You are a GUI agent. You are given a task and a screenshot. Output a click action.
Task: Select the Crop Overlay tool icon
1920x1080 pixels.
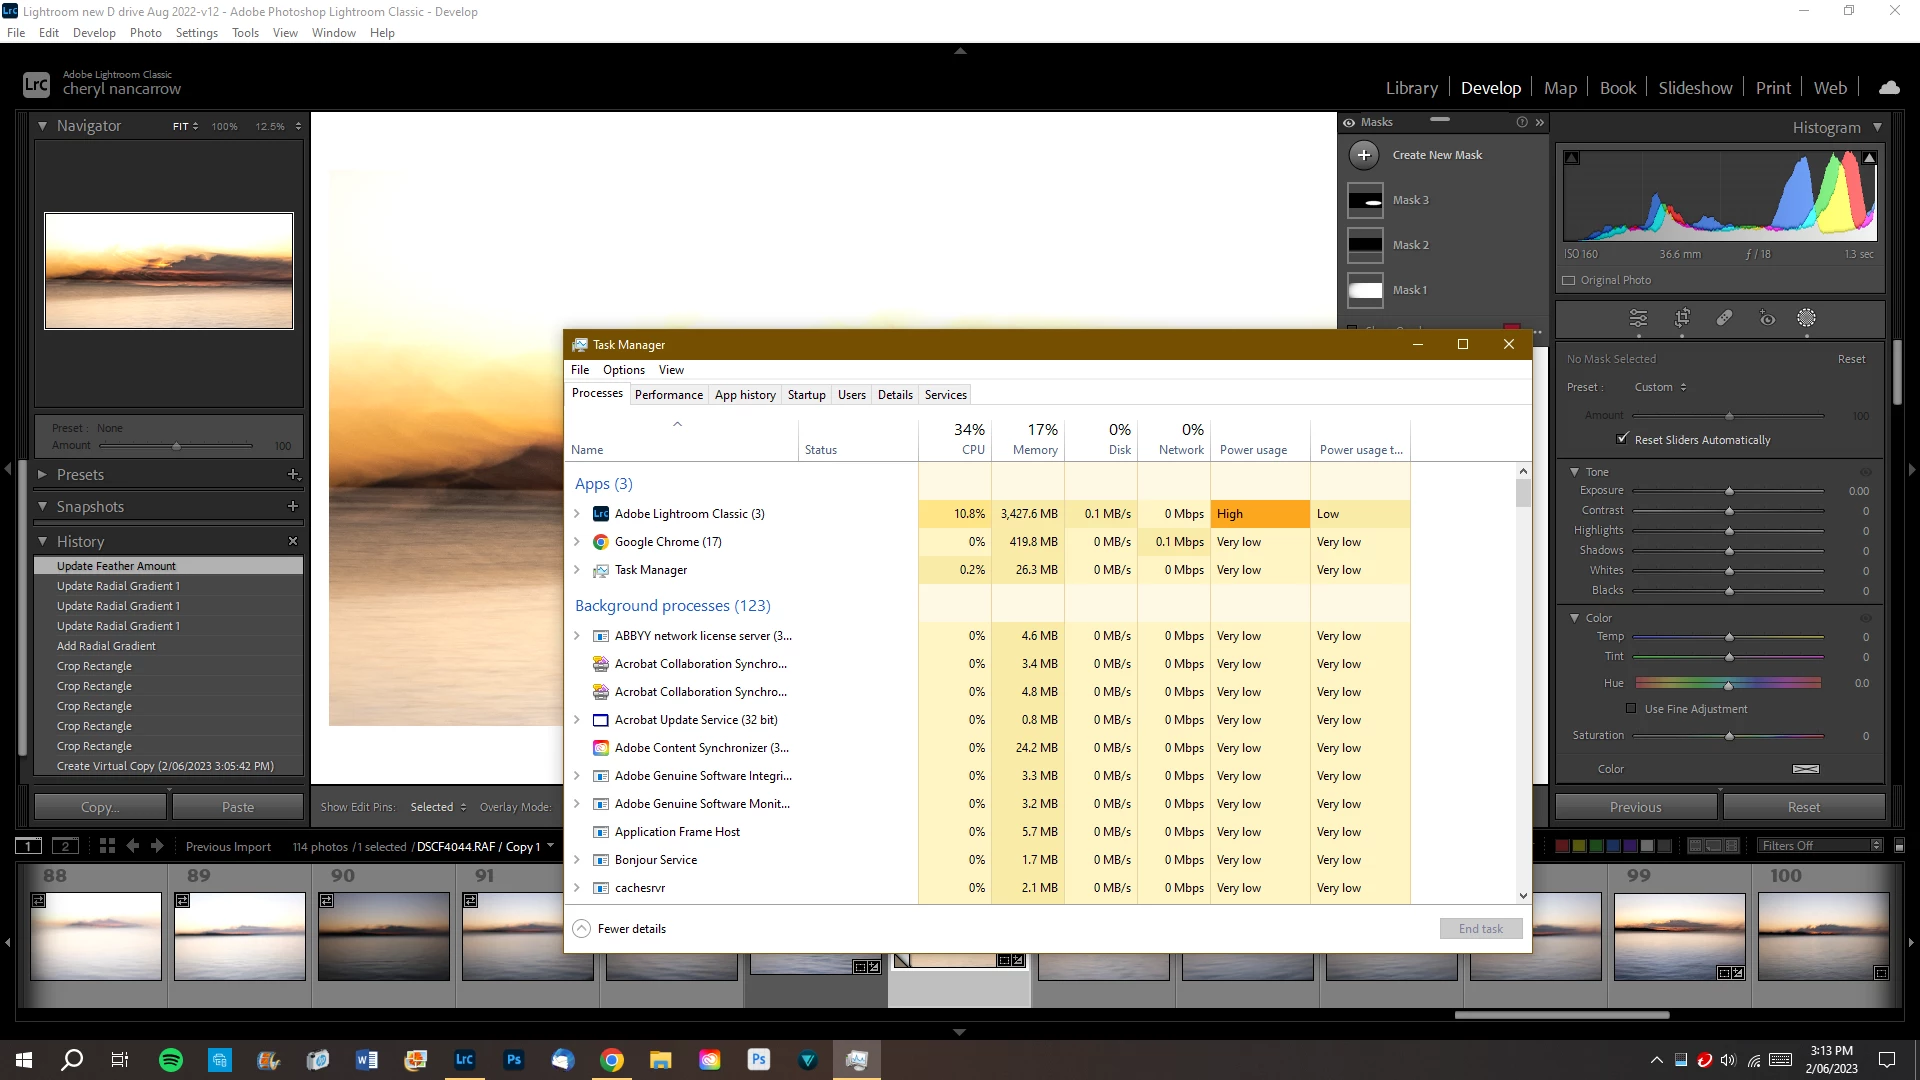point(1682,318)
